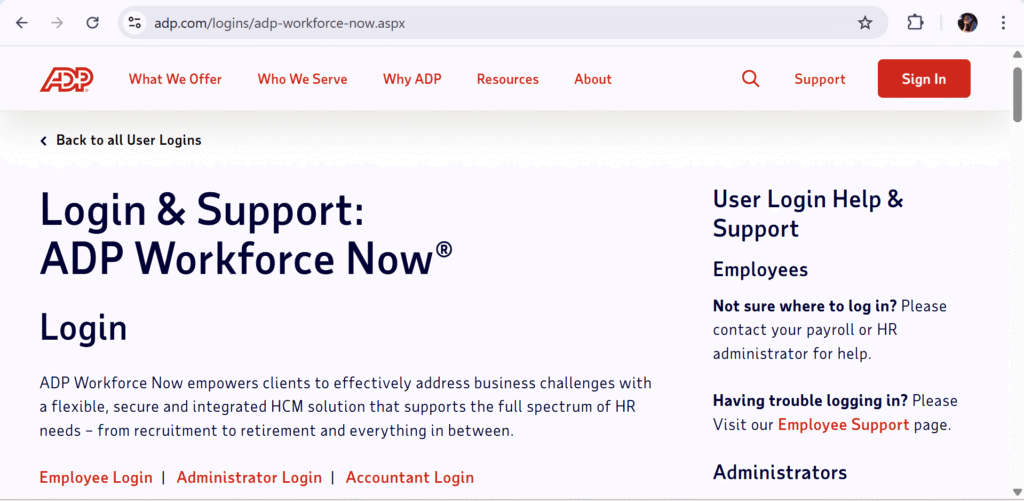This screenshot has height=501, width=1024.
Task: Click the User Login Help & Support heading
Action: pos(808,214)
